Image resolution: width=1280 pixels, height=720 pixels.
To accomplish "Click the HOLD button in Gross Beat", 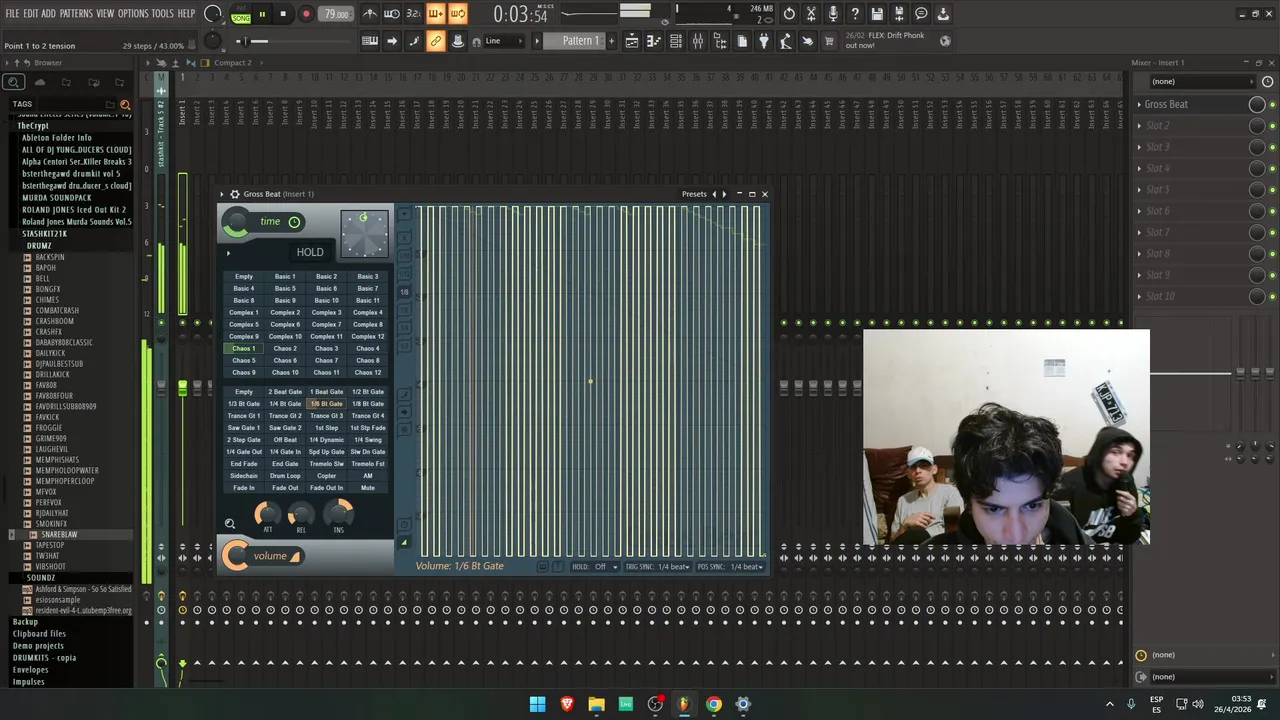I will click(x=310, y=252).
